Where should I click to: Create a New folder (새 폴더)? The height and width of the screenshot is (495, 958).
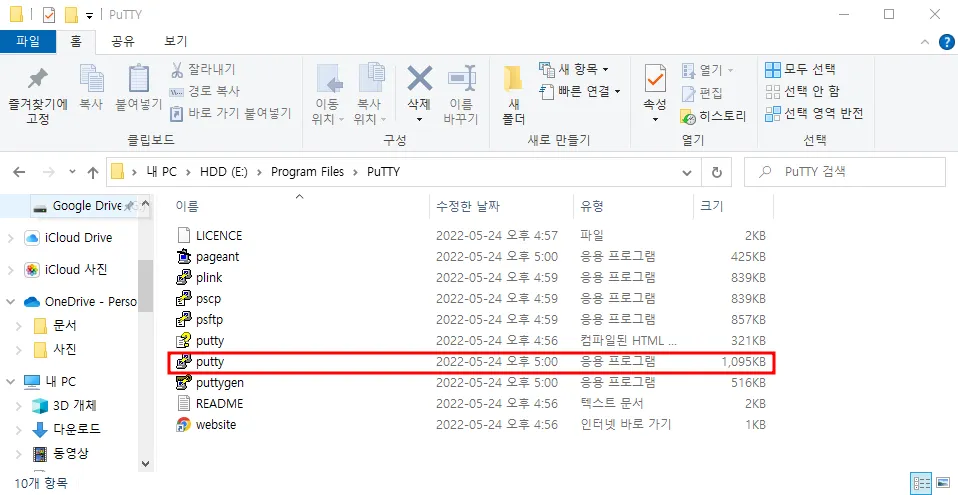tap(513, 95)
